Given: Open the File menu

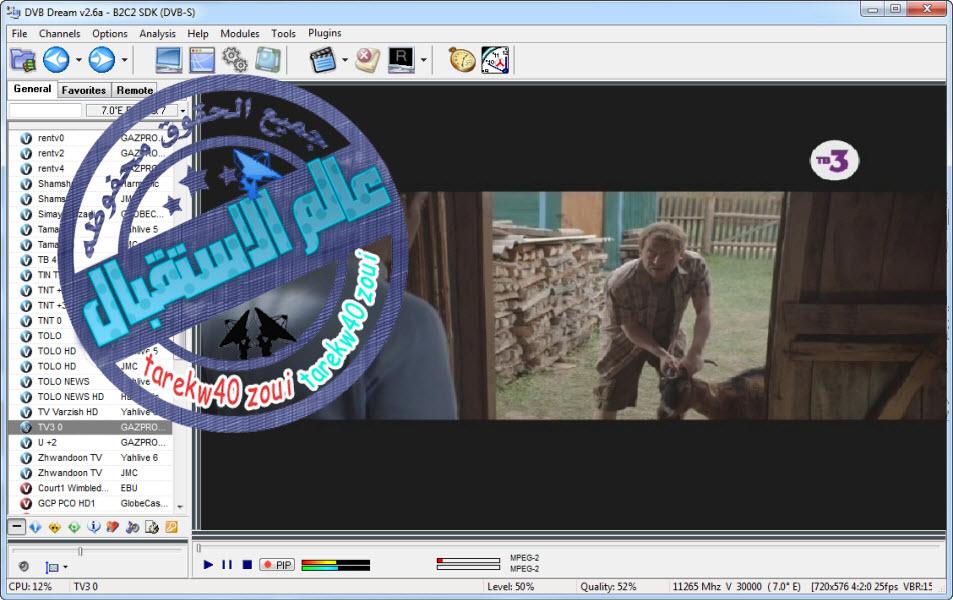Looking at the screenshot, I should point(19,33).
